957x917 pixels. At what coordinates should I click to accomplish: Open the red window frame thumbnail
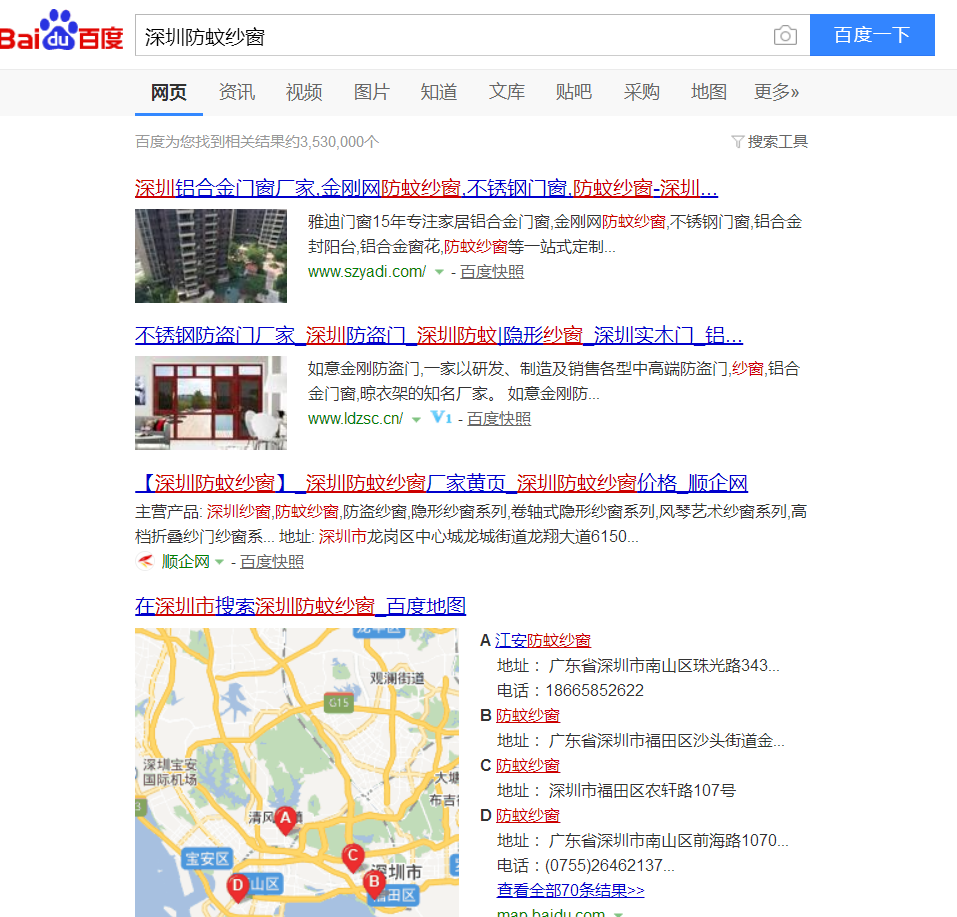pyautogui.click(x=211, y=403)
